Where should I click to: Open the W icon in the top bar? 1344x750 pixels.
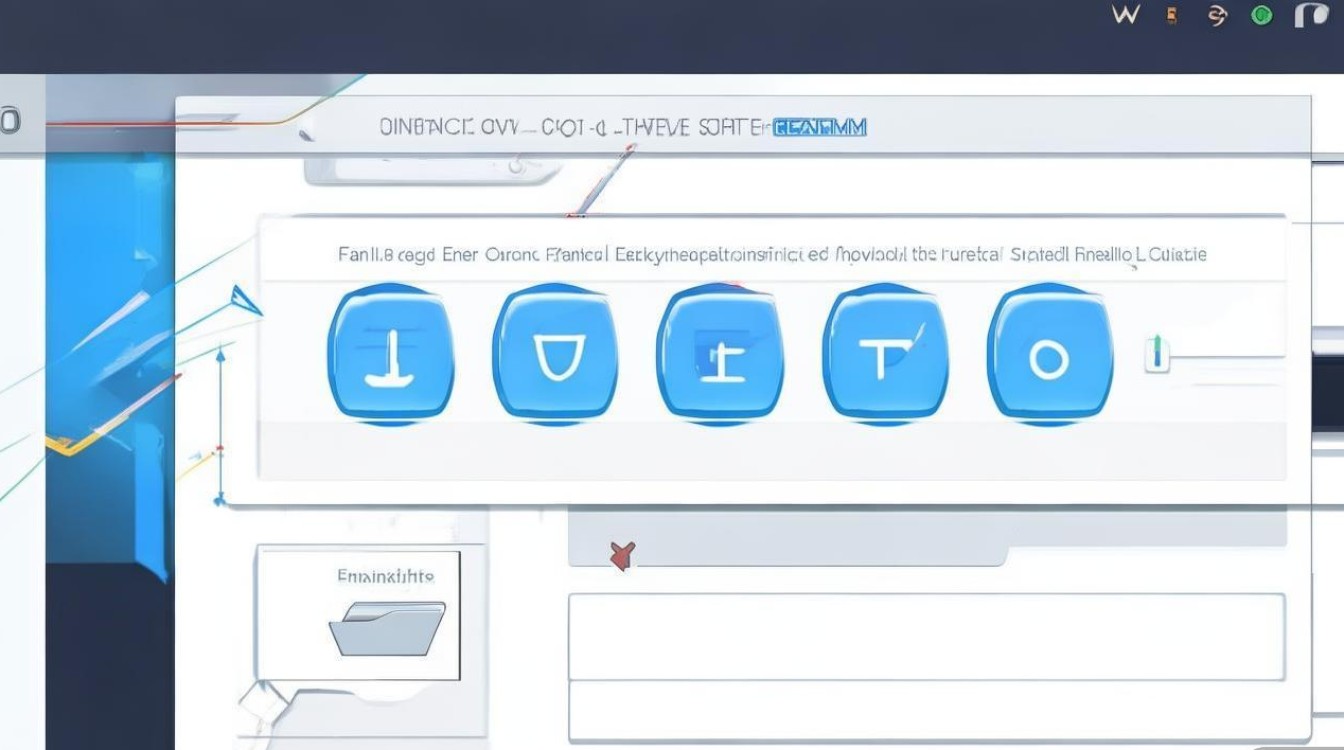coord(1125,15)
